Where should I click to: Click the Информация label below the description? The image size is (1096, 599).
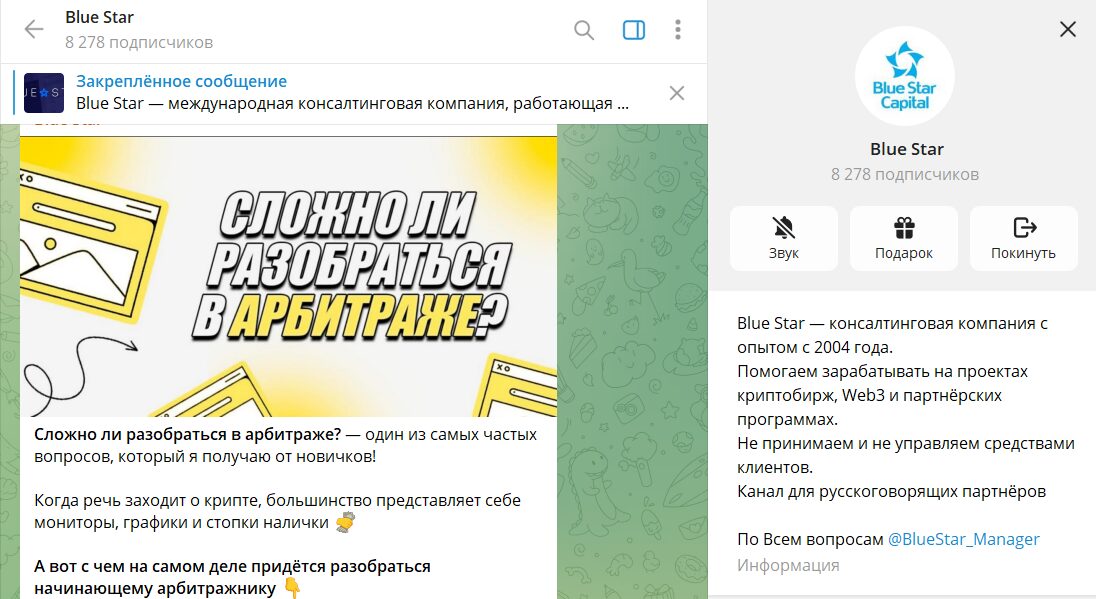coord(788,565)
